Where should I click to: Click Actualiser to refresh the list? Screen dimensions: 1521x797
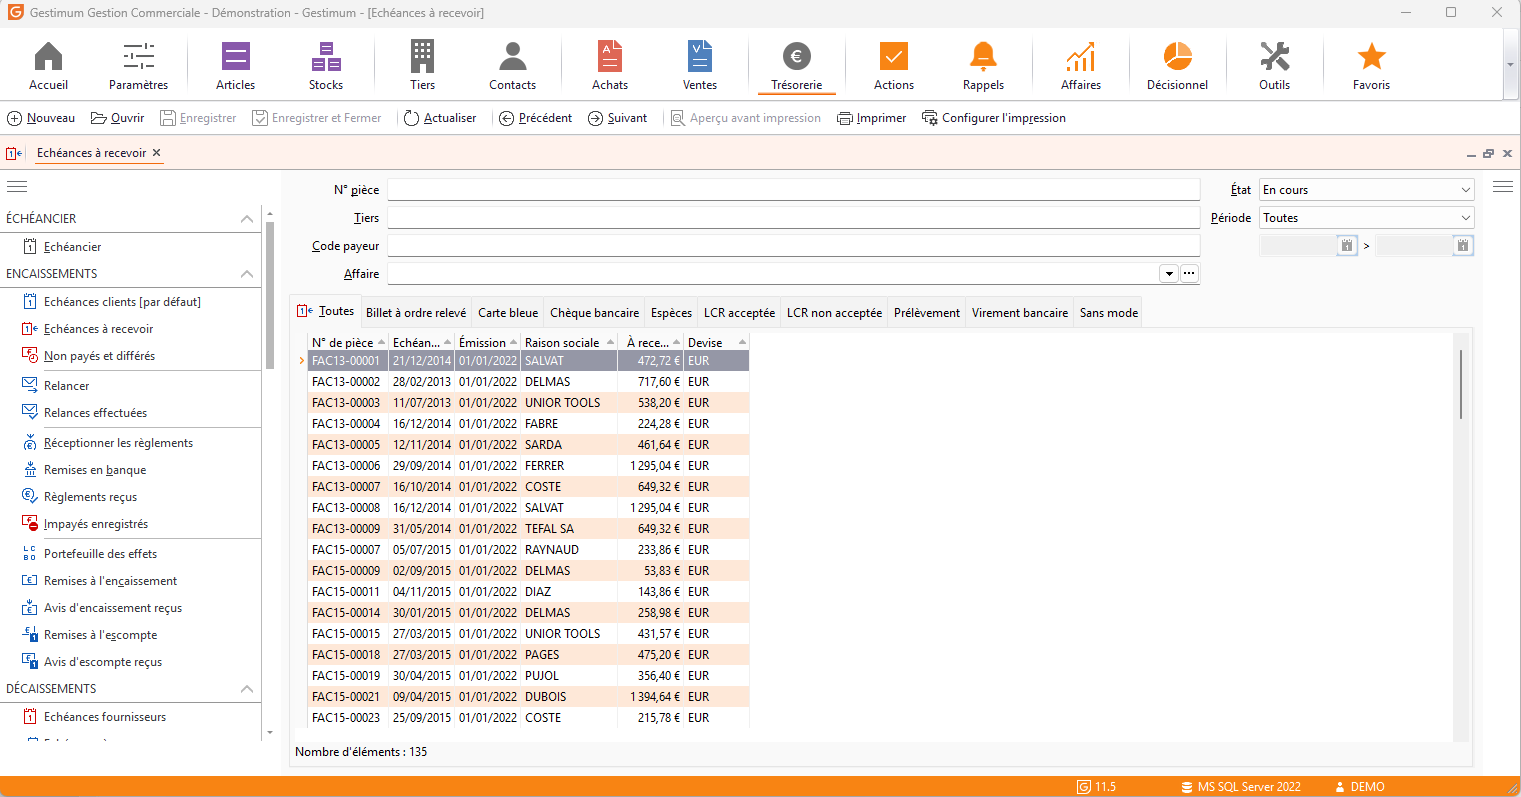click(x=440, y=118)
